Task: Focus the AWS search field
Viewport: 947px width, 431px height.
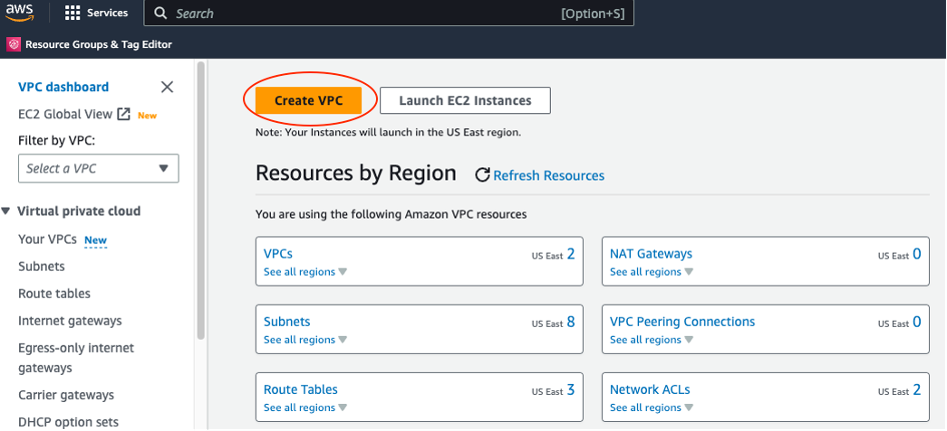Action: 388,13
